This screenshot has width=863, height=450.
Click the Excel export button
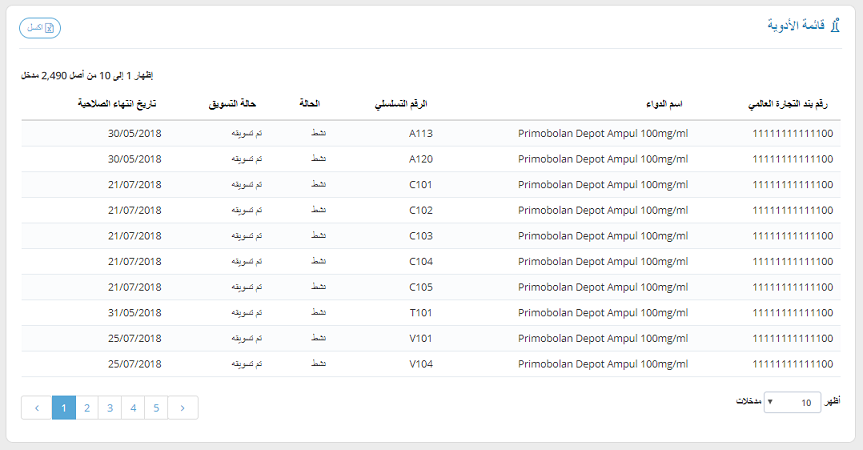tap(40, 28)
